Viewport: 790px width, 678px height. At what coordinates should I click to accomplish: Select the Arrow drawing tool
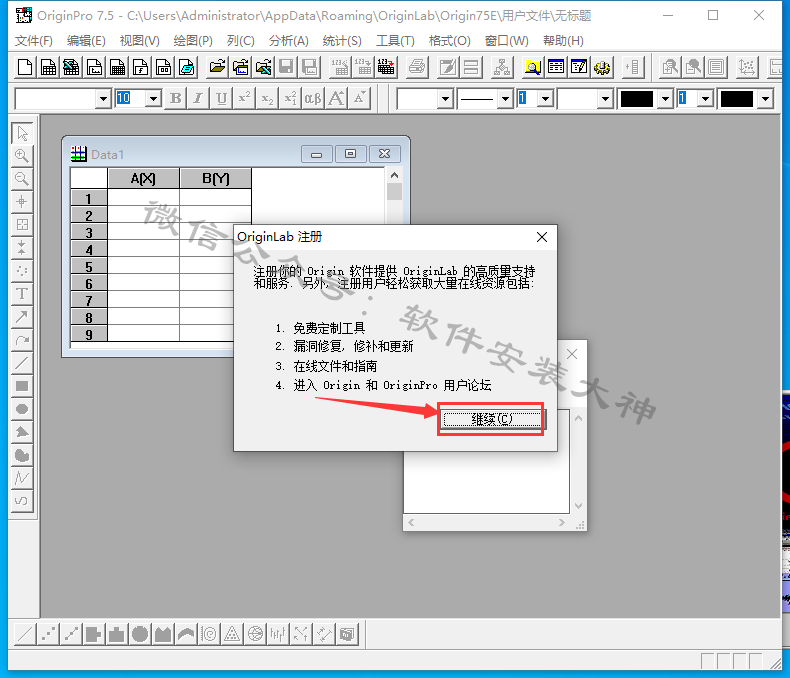point(22,317)
